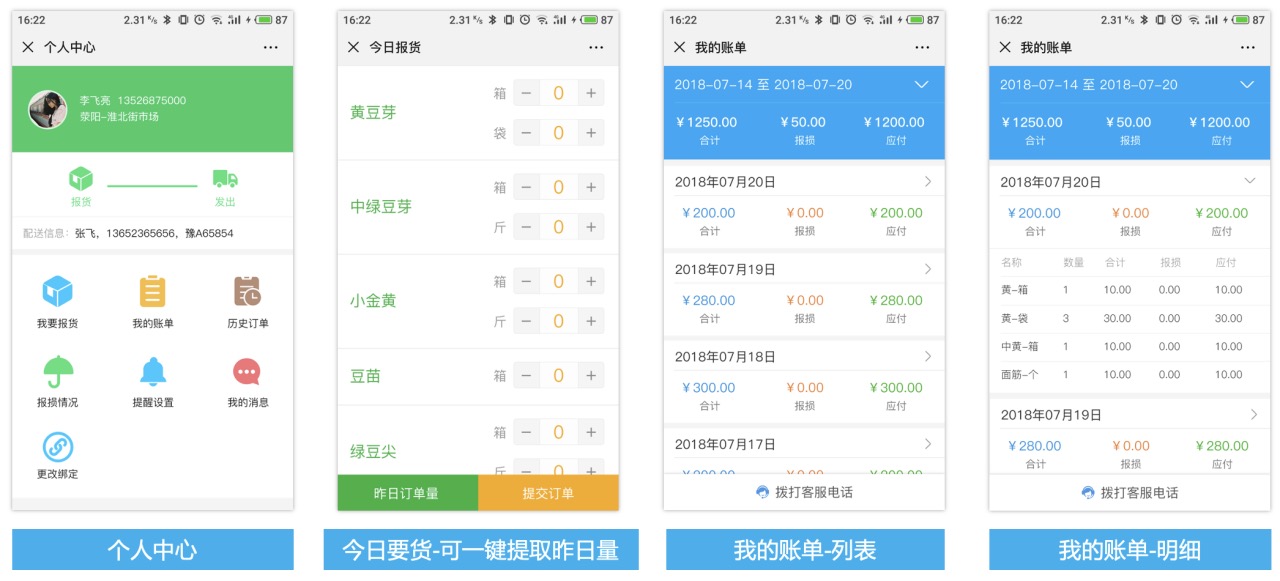Click ¥280.00 应付 for 07月19日 in list
The height and width of the screenshot is (581, 1280).
[x=897, y=300]
